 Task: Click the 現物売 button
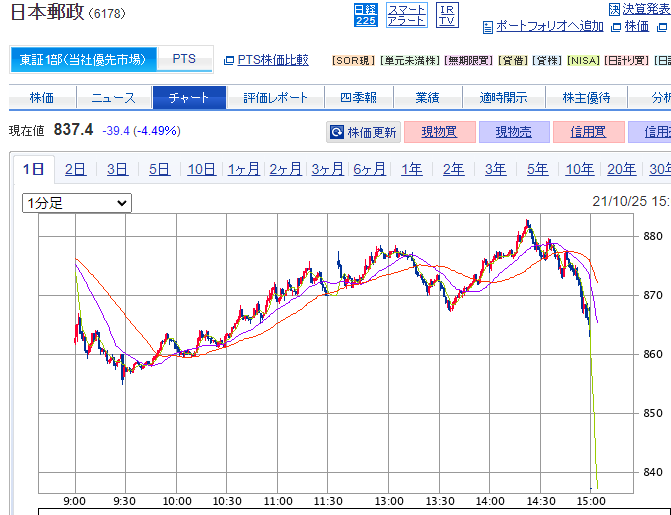514,132
